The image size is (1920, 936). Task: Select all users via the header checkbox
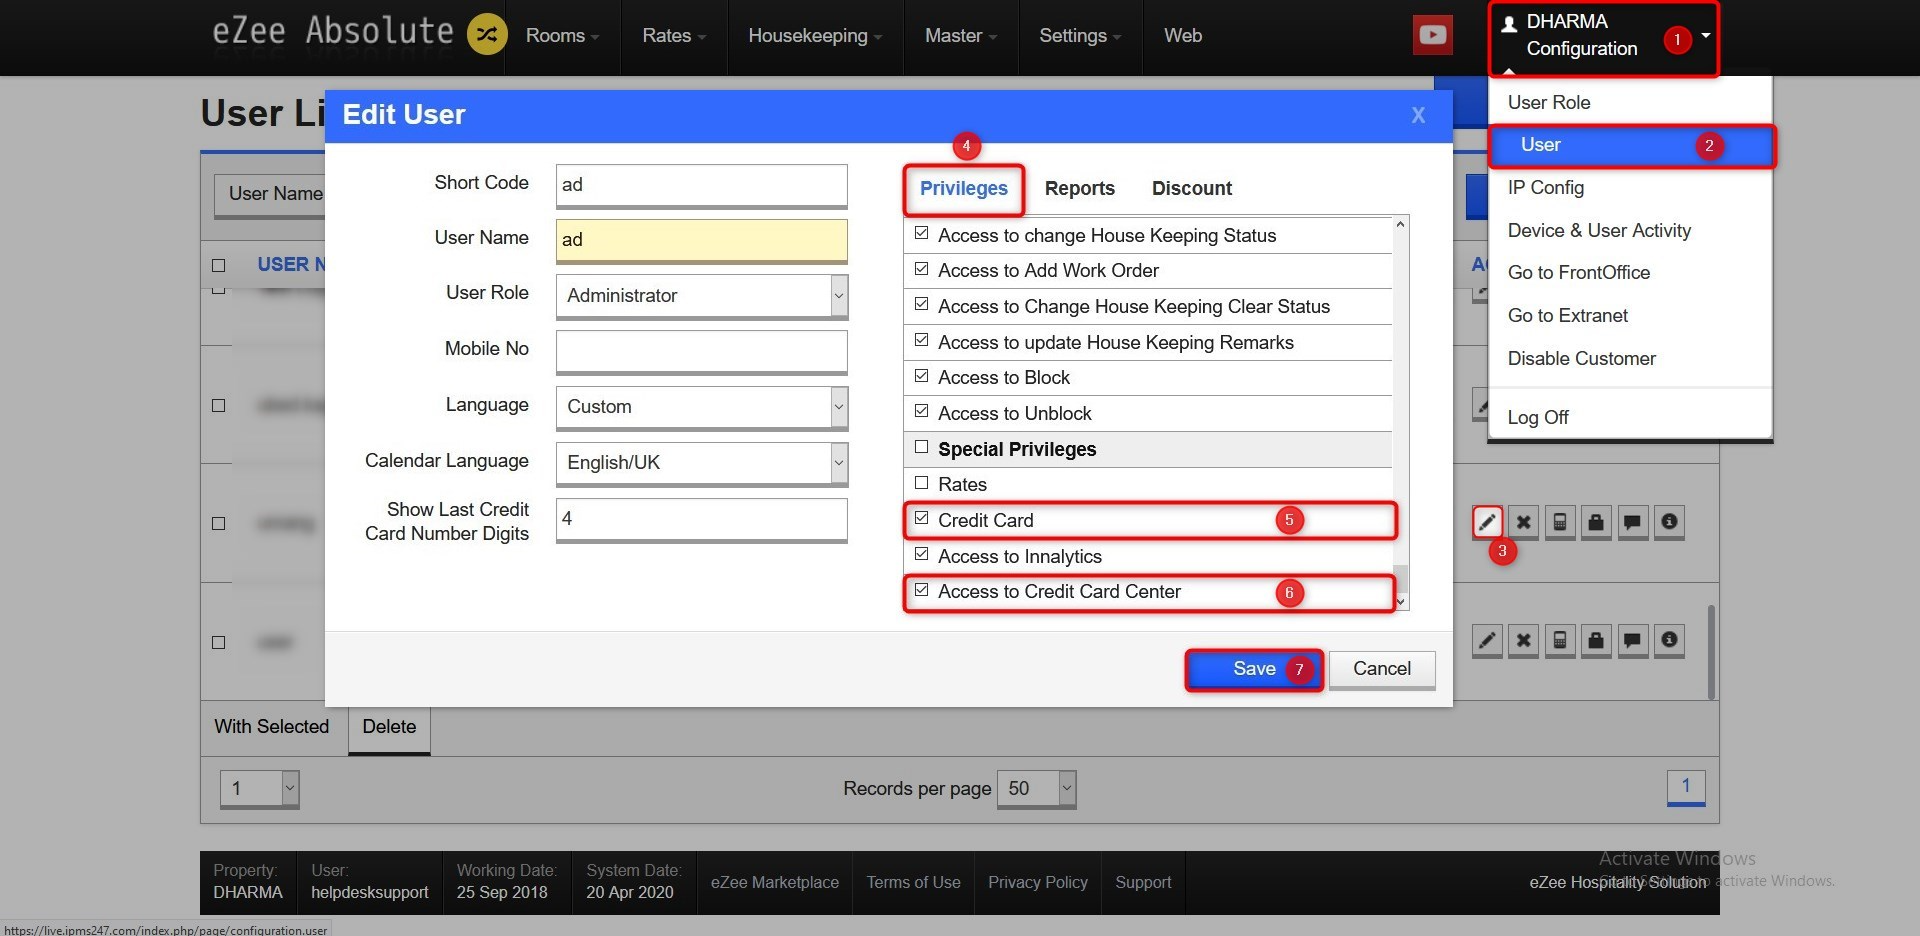coord(218,265)
